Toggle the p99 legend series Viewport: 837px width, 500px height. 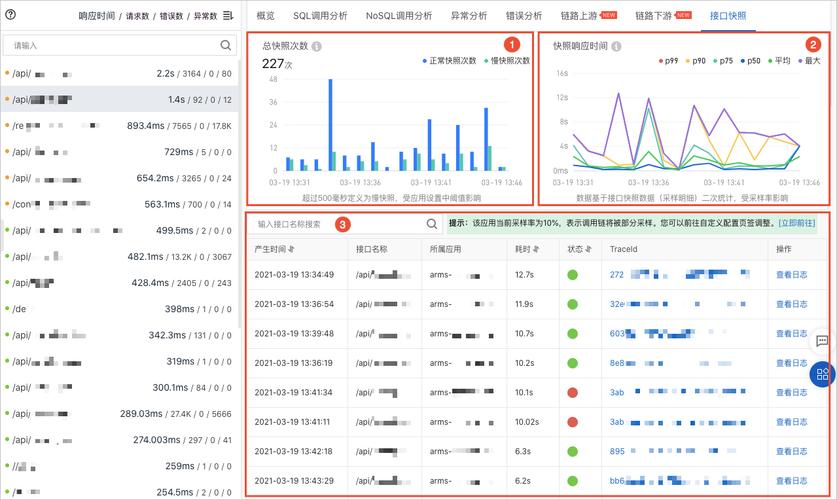click(669, 61)
